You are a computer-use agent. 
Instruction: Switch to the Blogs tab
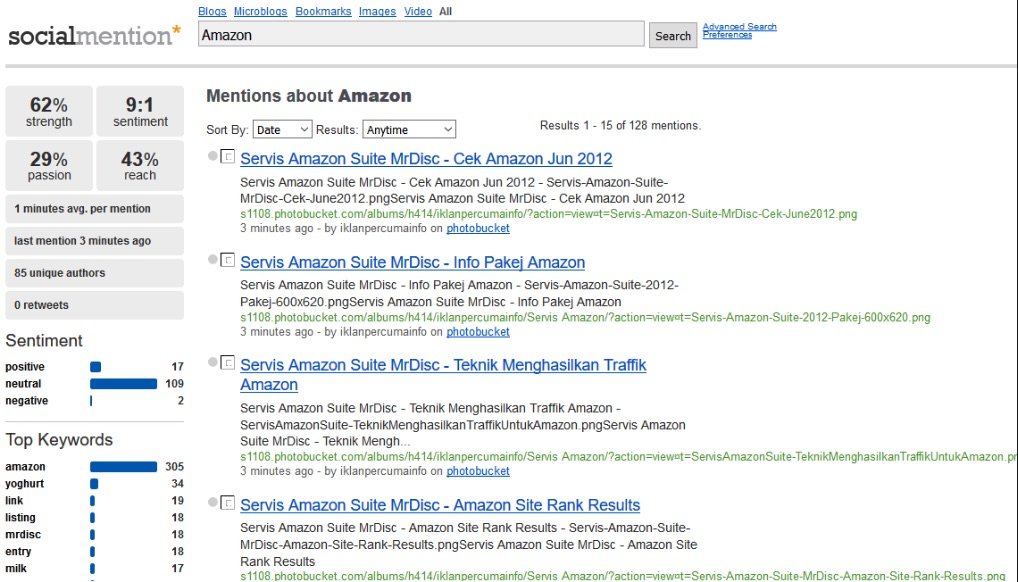(x=212, y=12)
